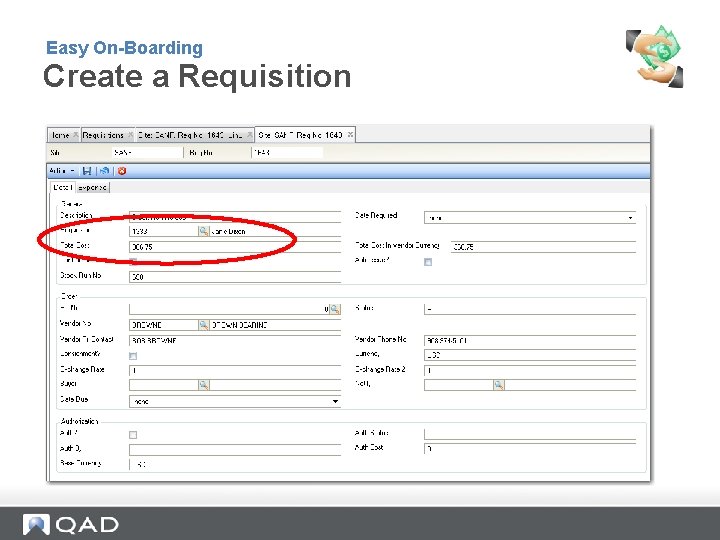
Task: Toggle the Auto Issue checkbox
Action: [428, 262]
